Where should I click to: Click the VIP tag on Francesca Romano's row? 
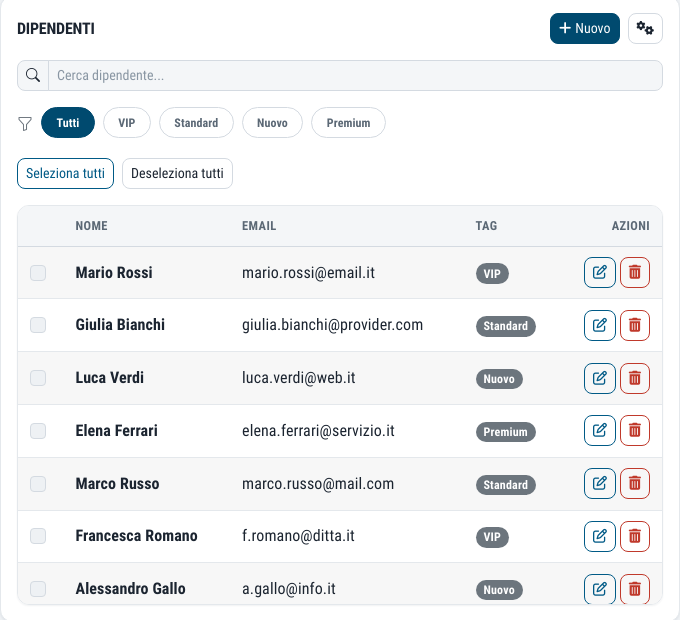click(492, 537)
